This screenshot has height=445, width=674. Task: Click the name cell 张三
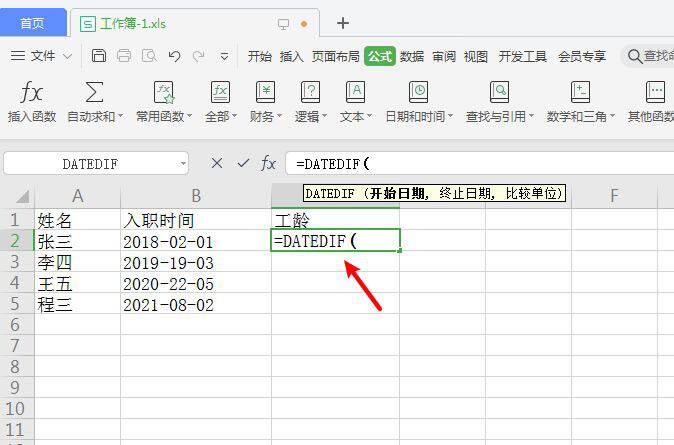coord(77,240)
